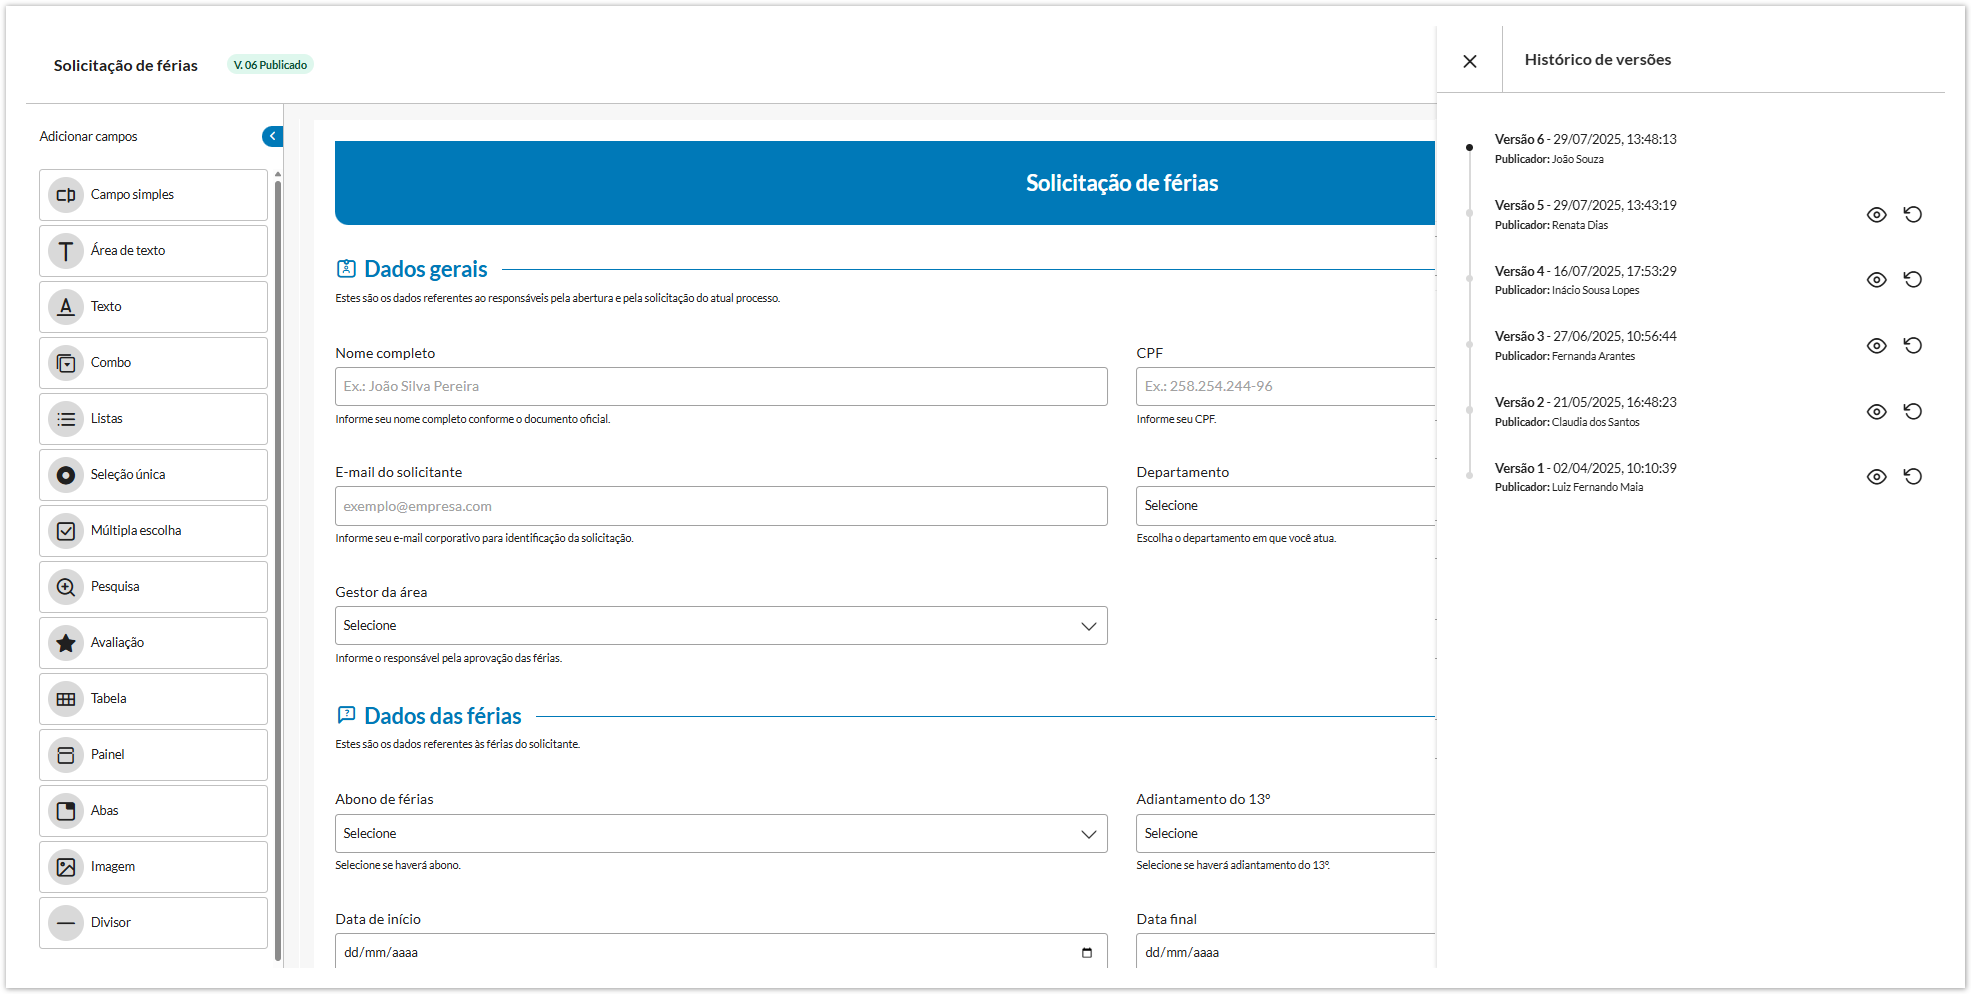Image resolution: width=1971 pixels, height=994 pixels.
Task: Add an Avaliação star field
Action: (x=153, y=643)
